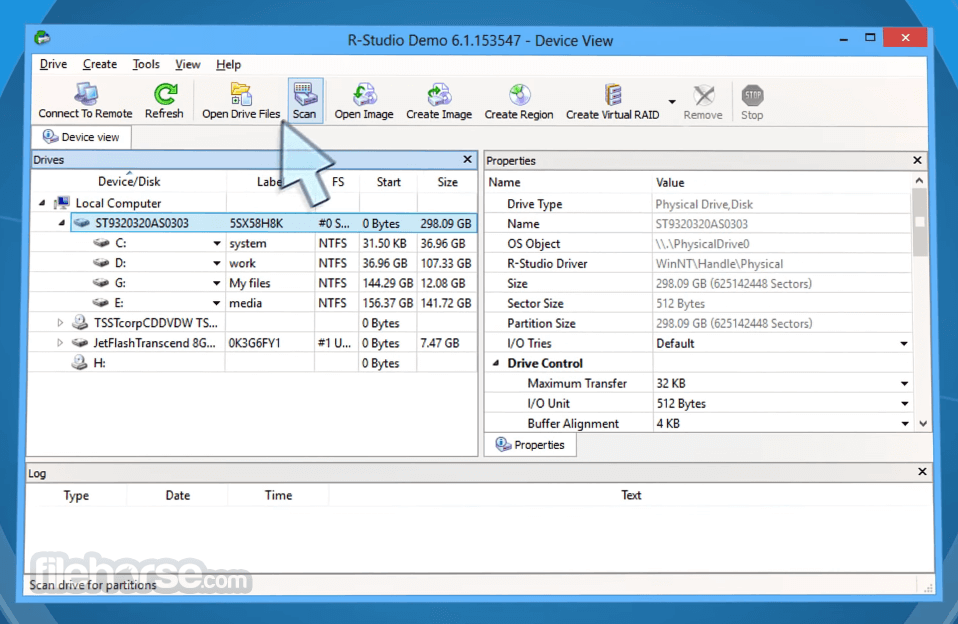Screen dimensions: 958x624
Task: Open the Buffer Alignment value dropdown
Action: pos(904,424)
